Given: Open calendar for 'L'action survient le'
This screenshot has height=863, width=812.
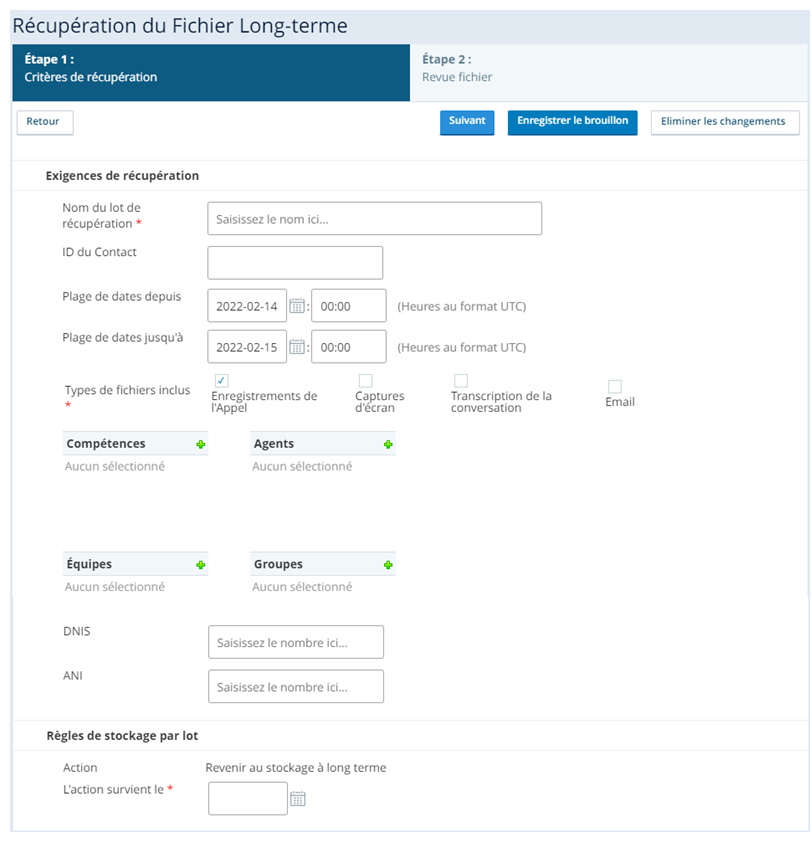Looking at the screenshot, I should coord(297,799).
